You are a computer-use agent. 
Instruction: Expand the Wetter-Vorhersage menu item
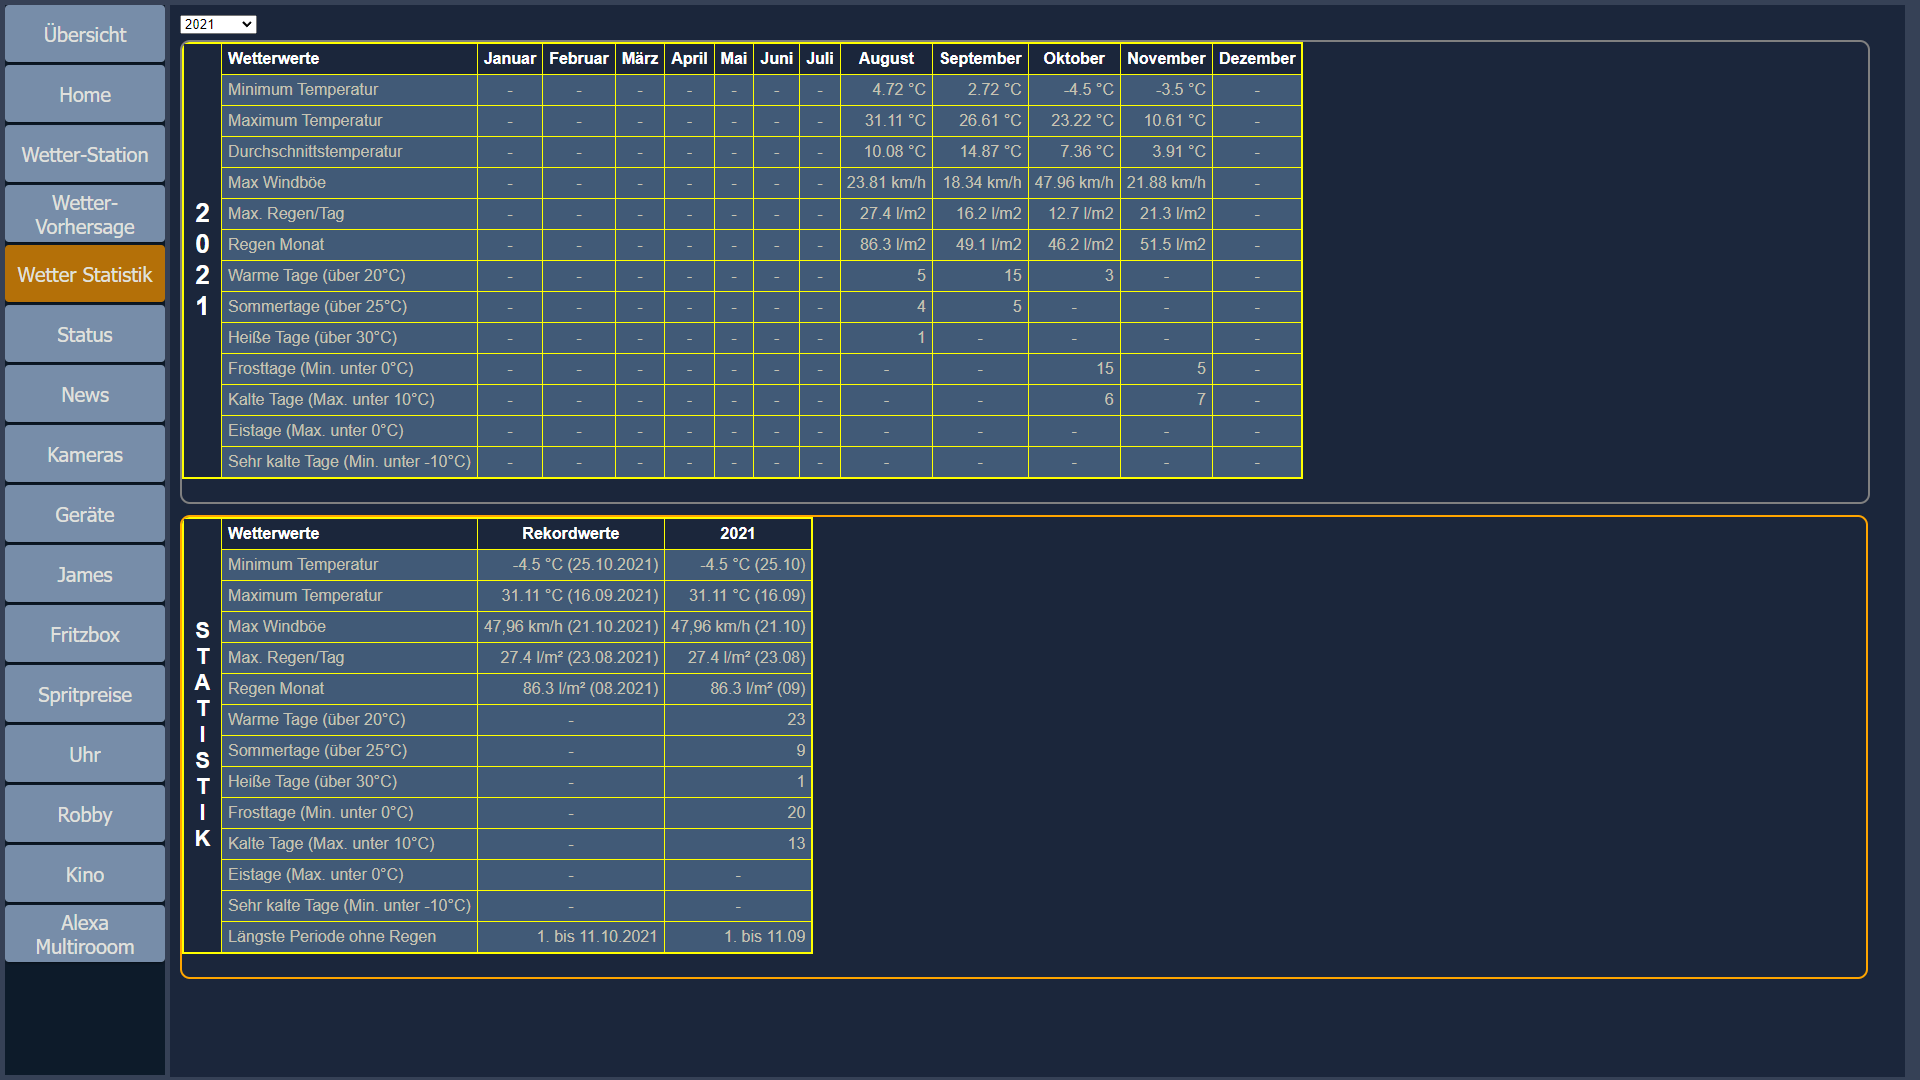pos(86,215)
